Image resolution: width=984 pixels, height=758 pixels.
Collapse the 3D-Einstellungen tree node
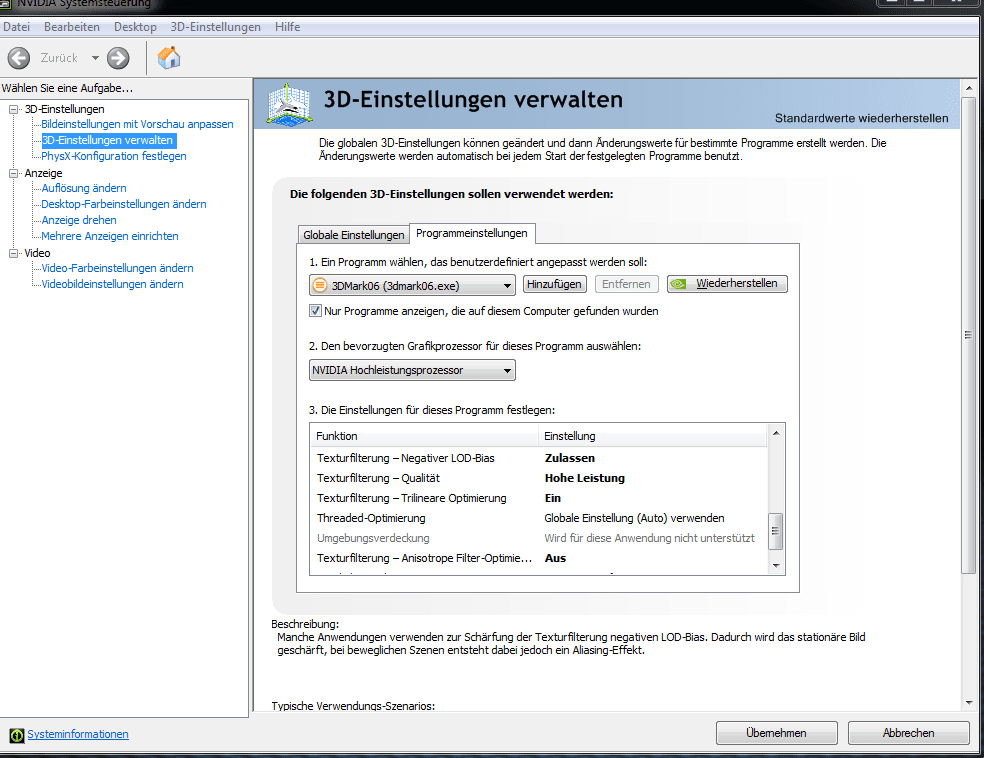tap(13, 109)
